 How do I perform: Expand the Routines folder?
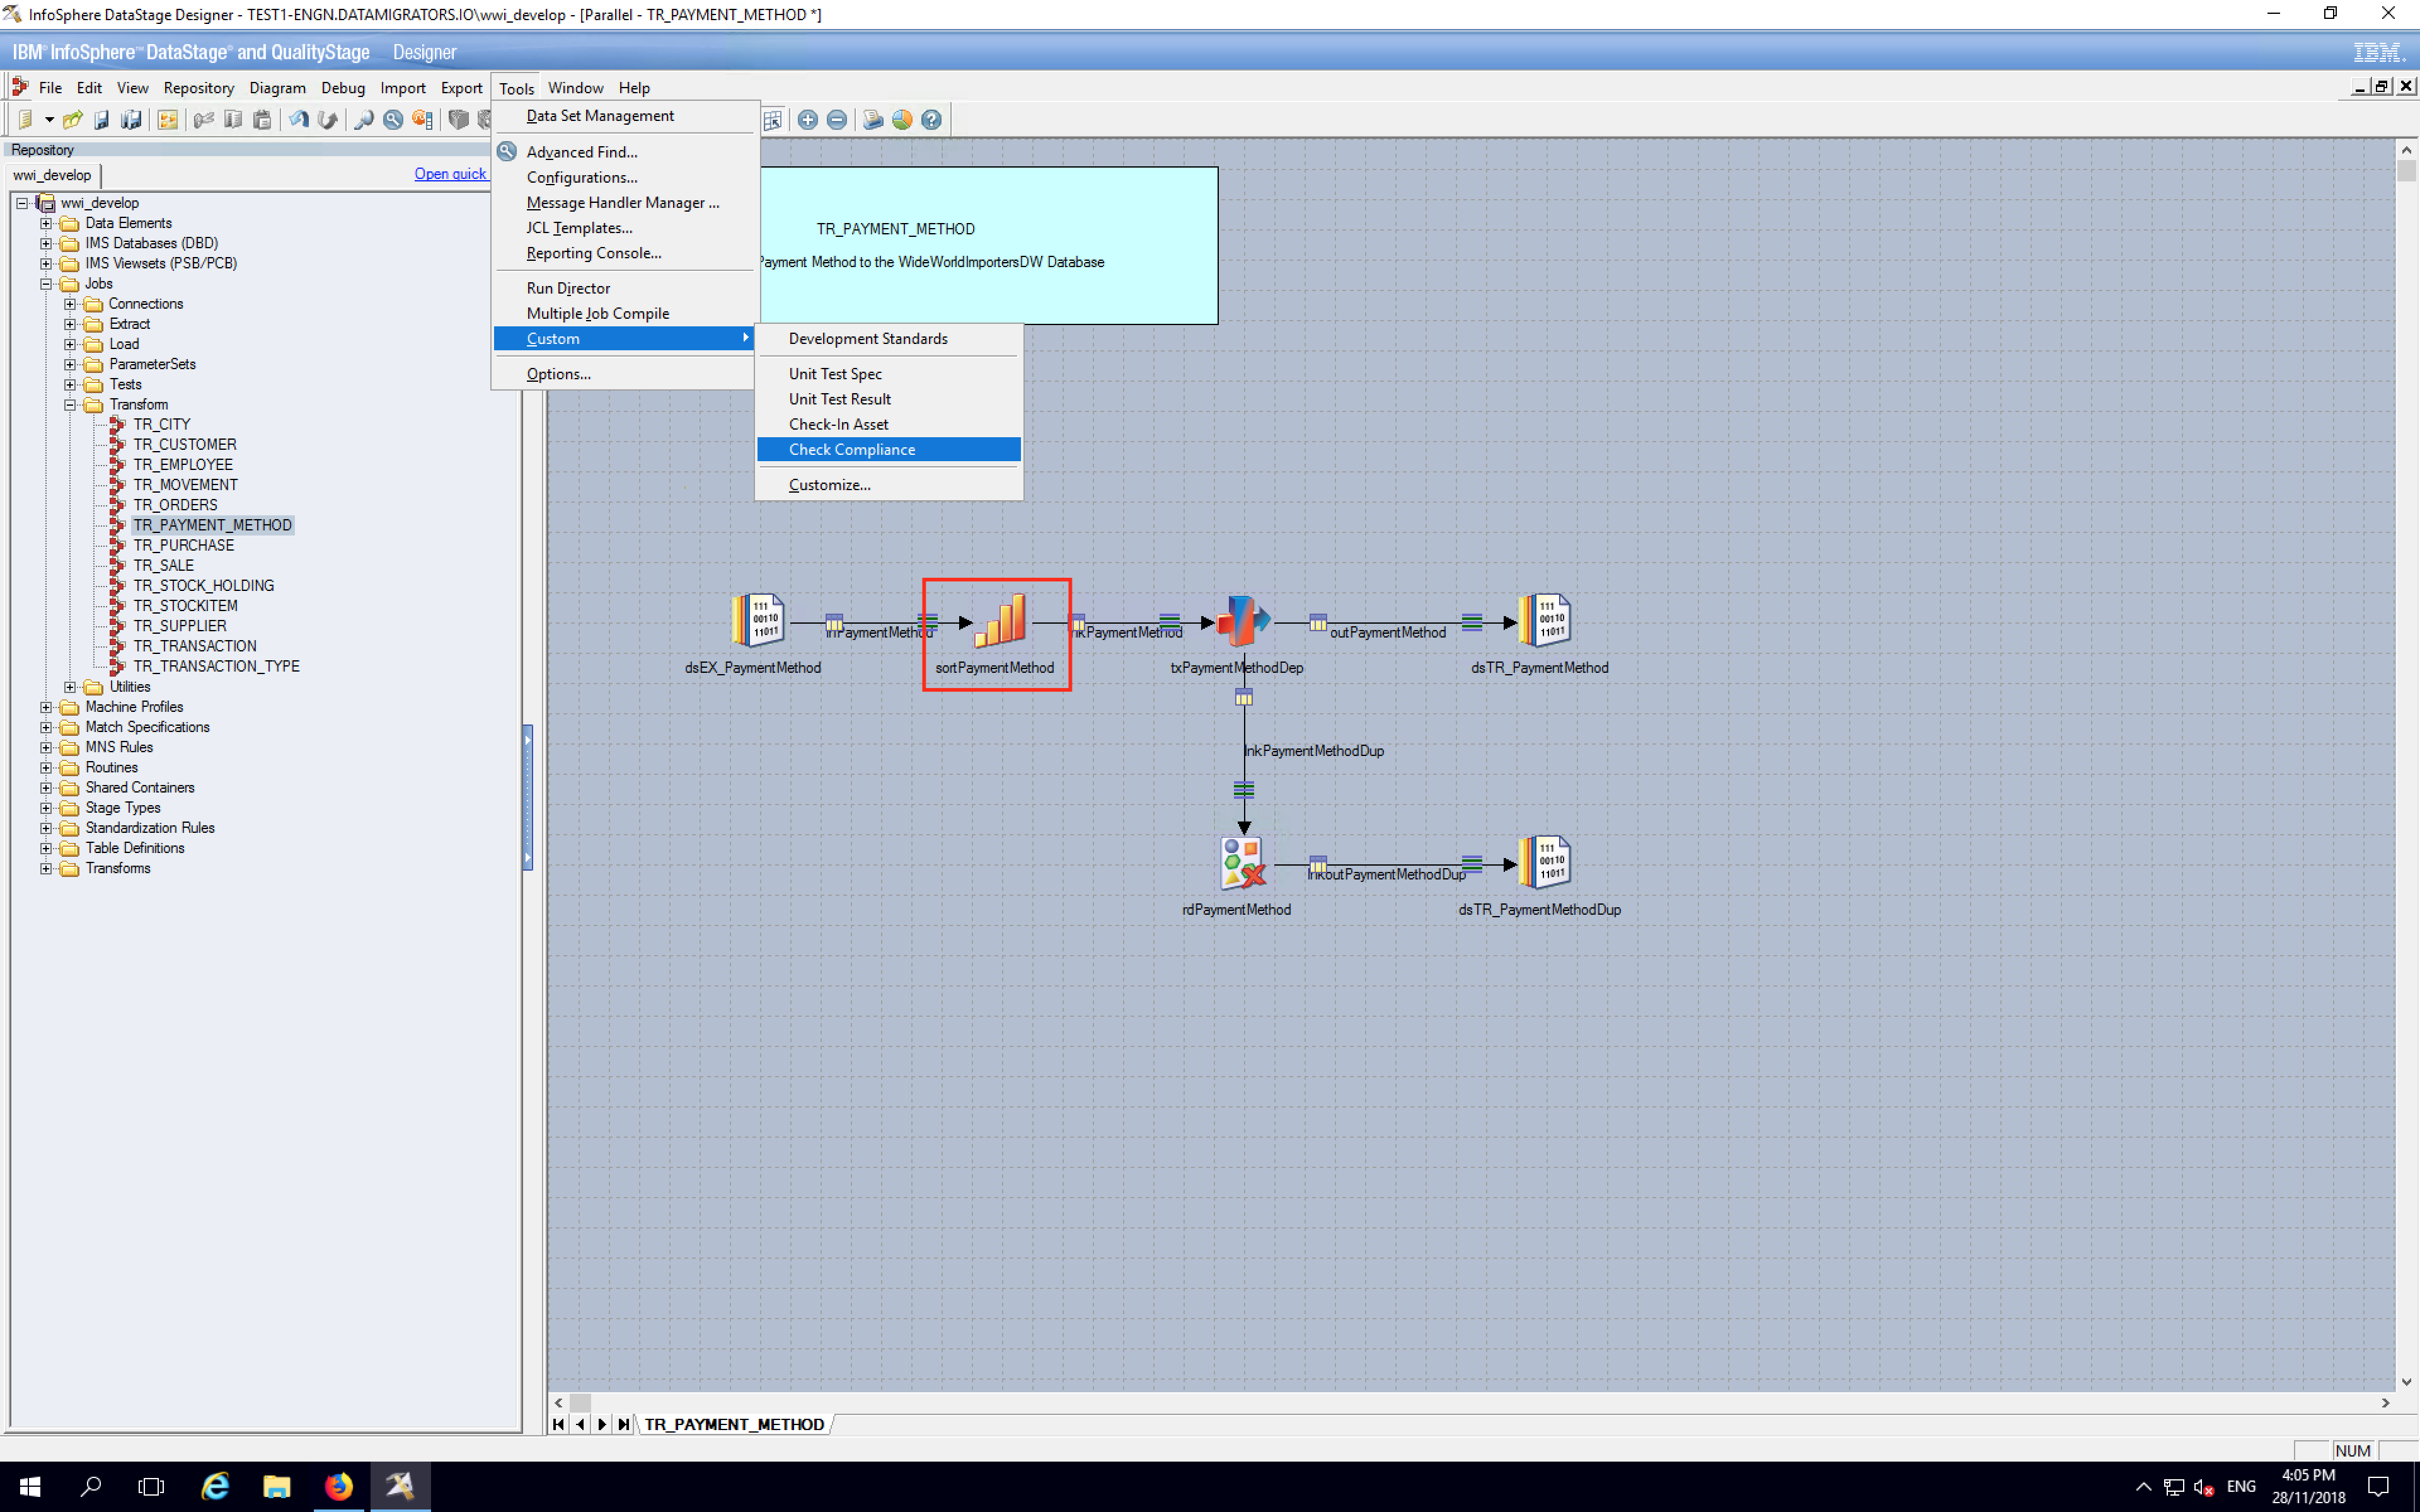tap(46, 768)
